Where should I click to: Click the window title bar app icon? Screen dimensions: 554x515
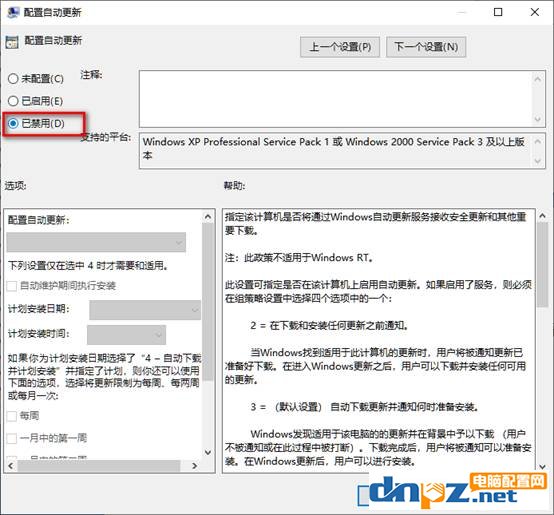(13, 12)
